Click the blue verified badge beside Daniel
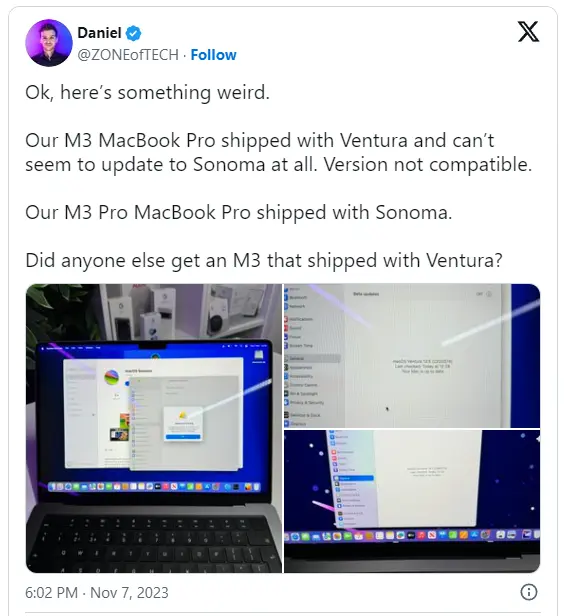The image size is (564, 616). point(133,33)
